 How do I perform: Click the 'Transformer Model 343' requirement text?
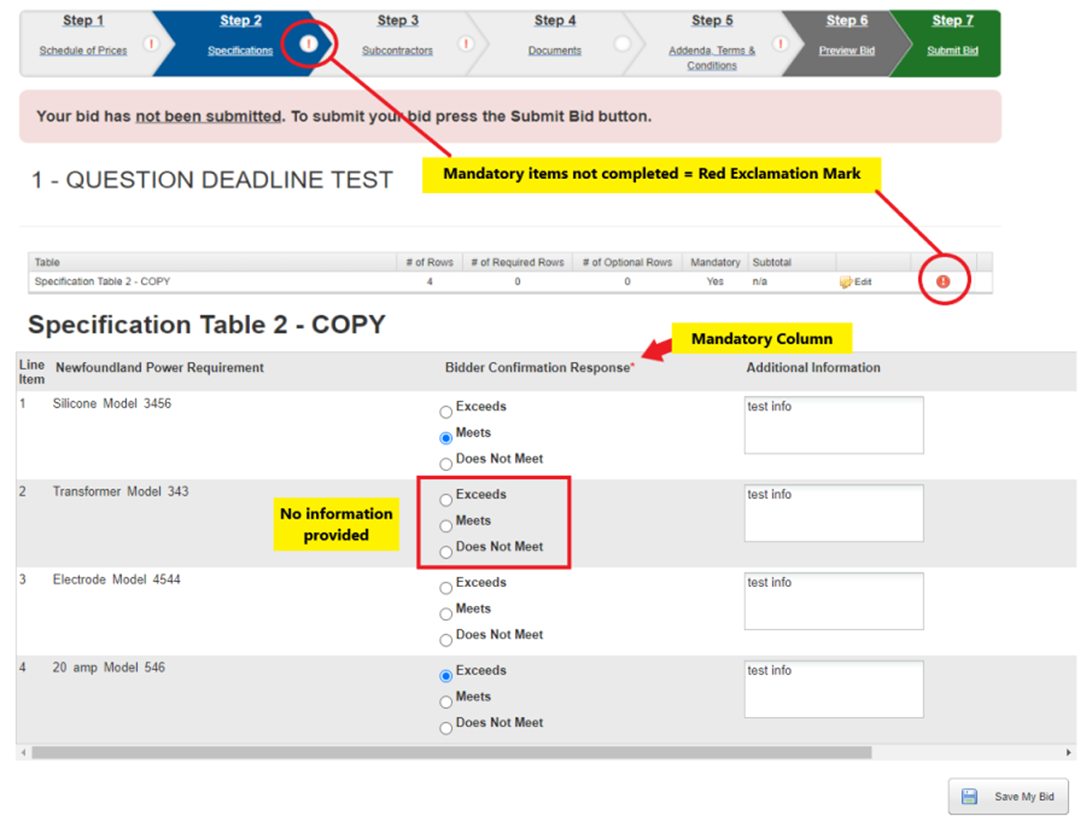[120, 491]
